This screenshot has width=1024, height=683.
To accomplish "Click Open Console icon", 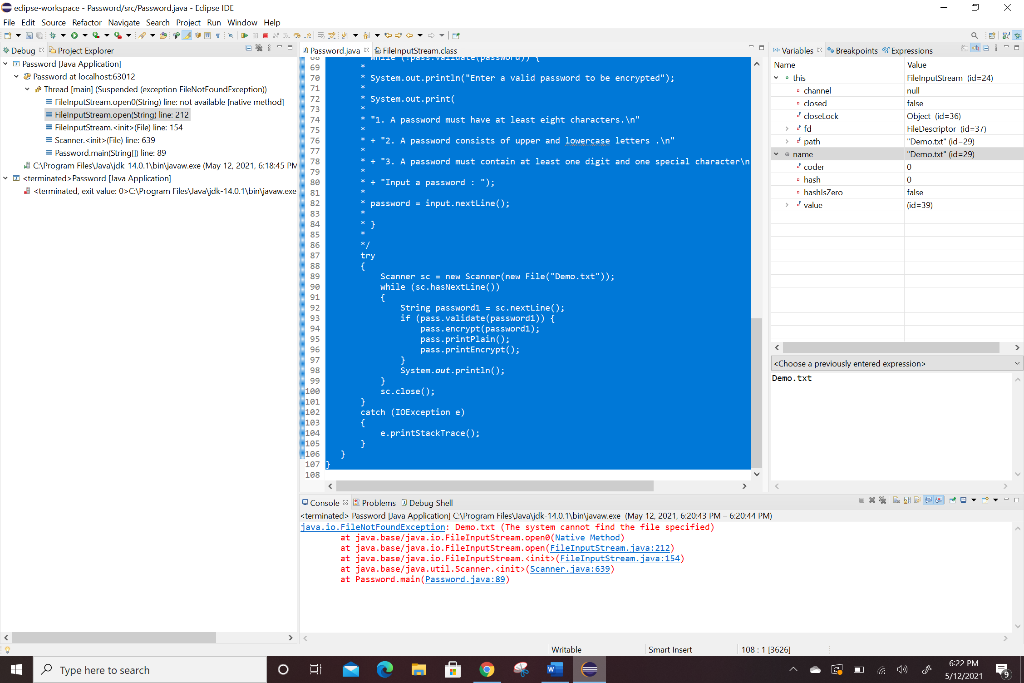I will (985, 500).
